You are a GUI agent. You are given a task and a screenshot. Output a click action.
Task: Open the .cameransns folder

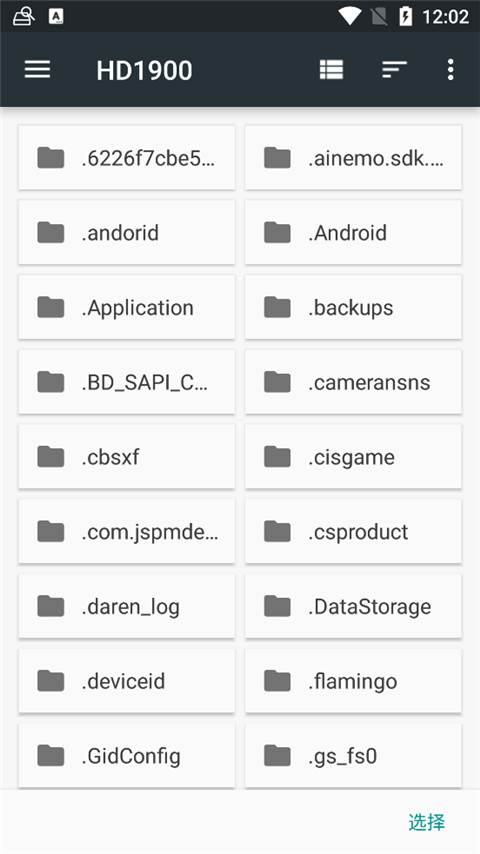[354, 382]
